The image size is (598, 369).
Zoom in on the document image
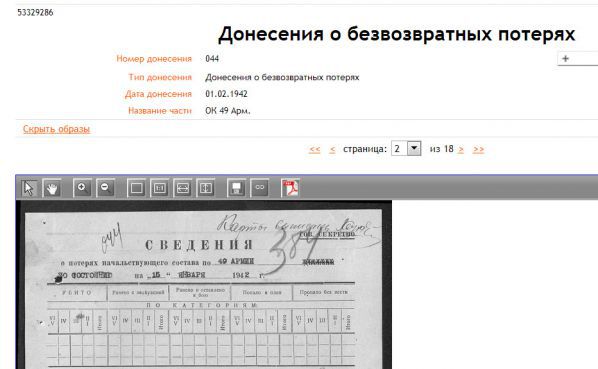[x=82, y=188]
